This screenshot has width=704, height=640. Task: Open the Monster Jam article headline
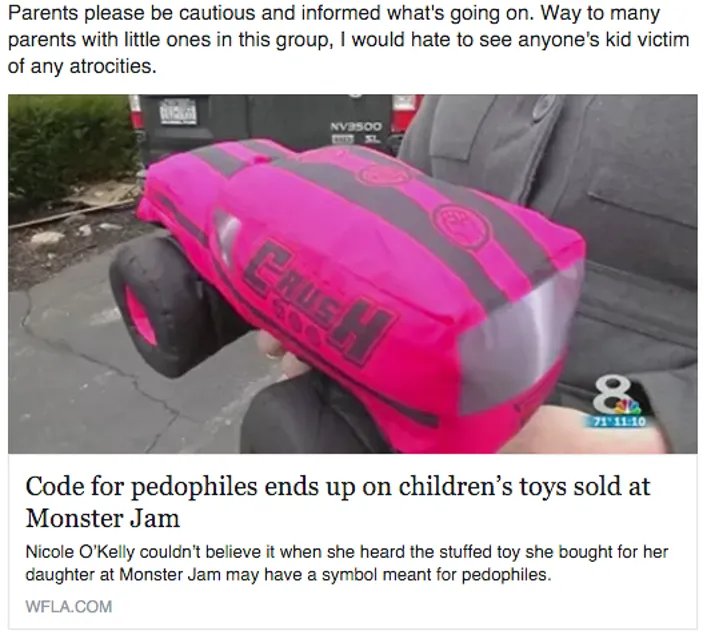tap(337, 502)
